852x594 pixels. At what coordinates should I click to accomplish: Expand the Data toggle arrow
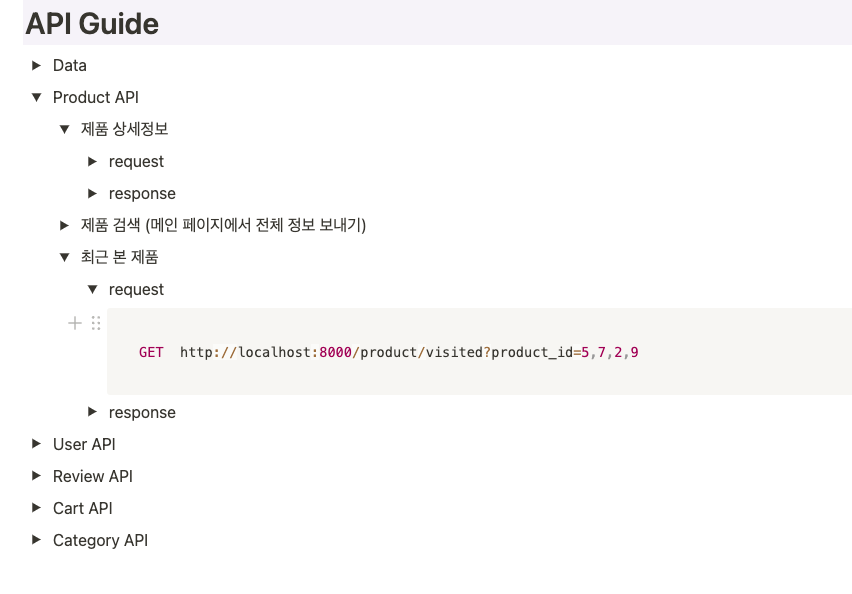click(x=36, y=65)
